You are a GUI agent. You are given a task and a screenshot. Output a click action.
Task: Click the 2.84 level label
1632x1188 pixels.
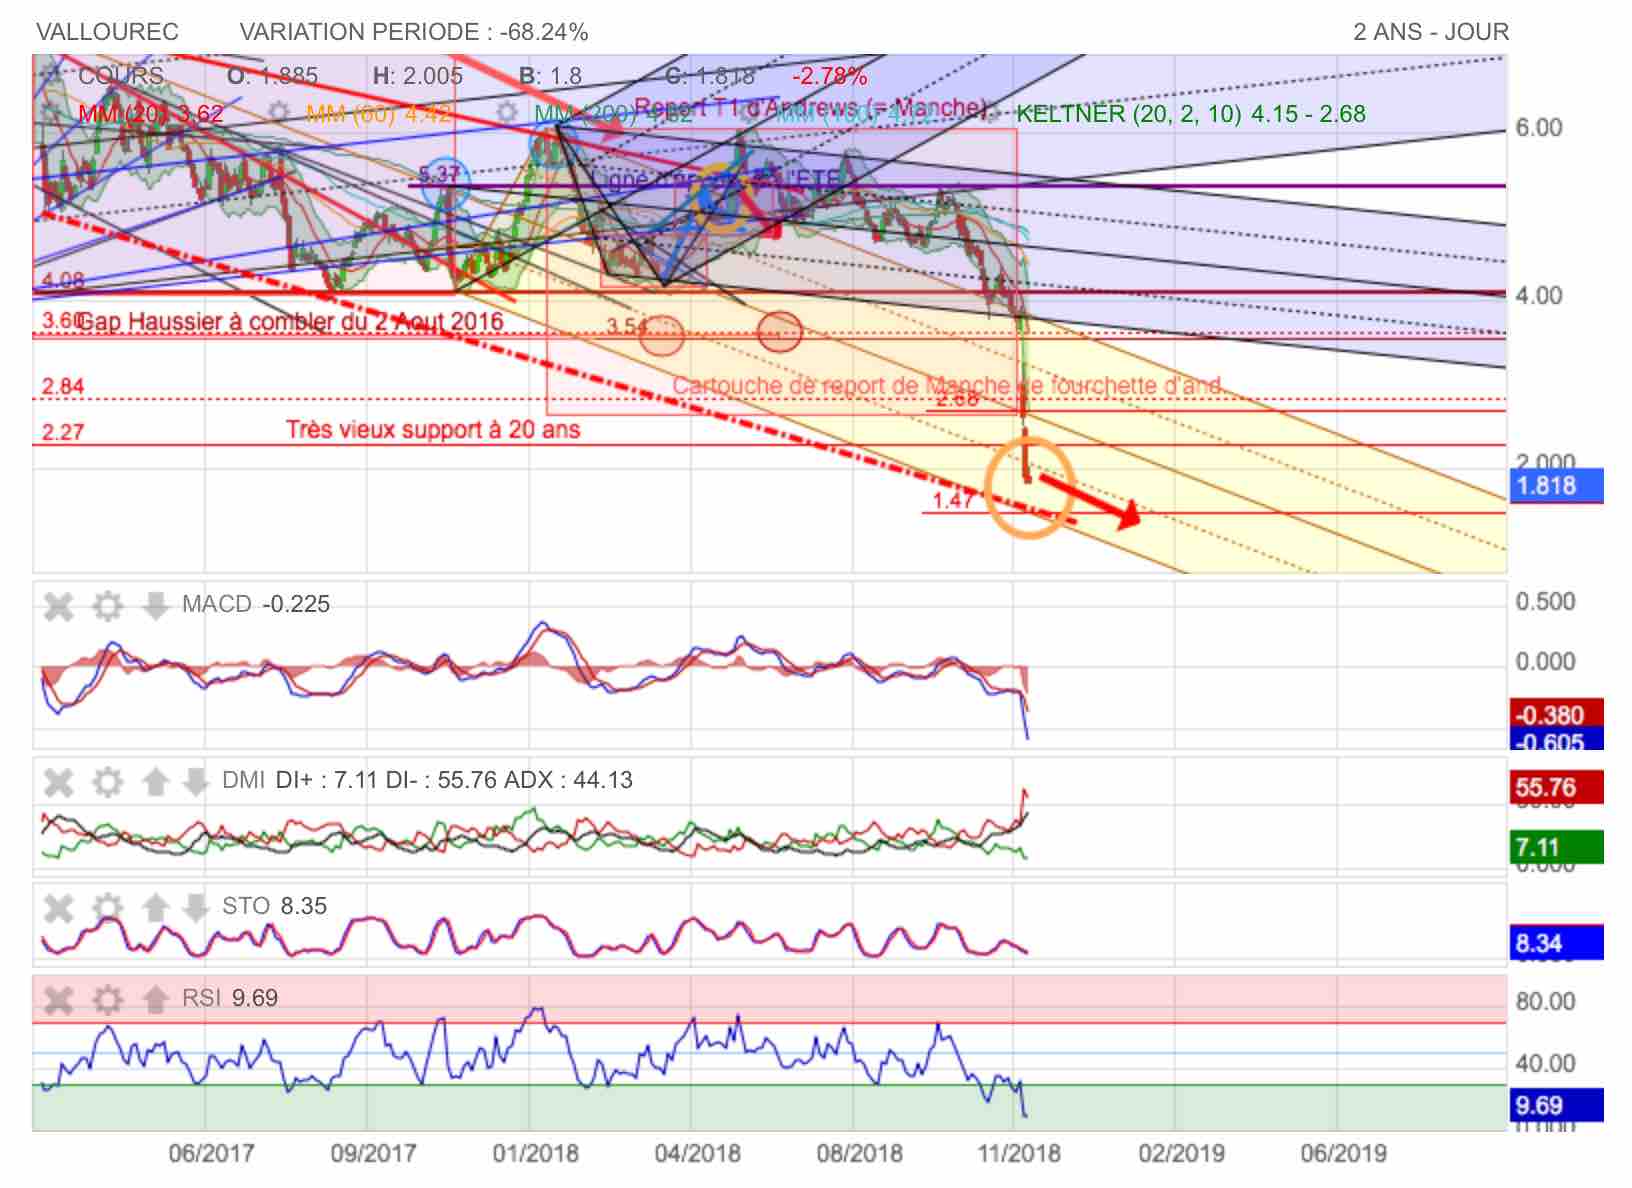point(62,386)
